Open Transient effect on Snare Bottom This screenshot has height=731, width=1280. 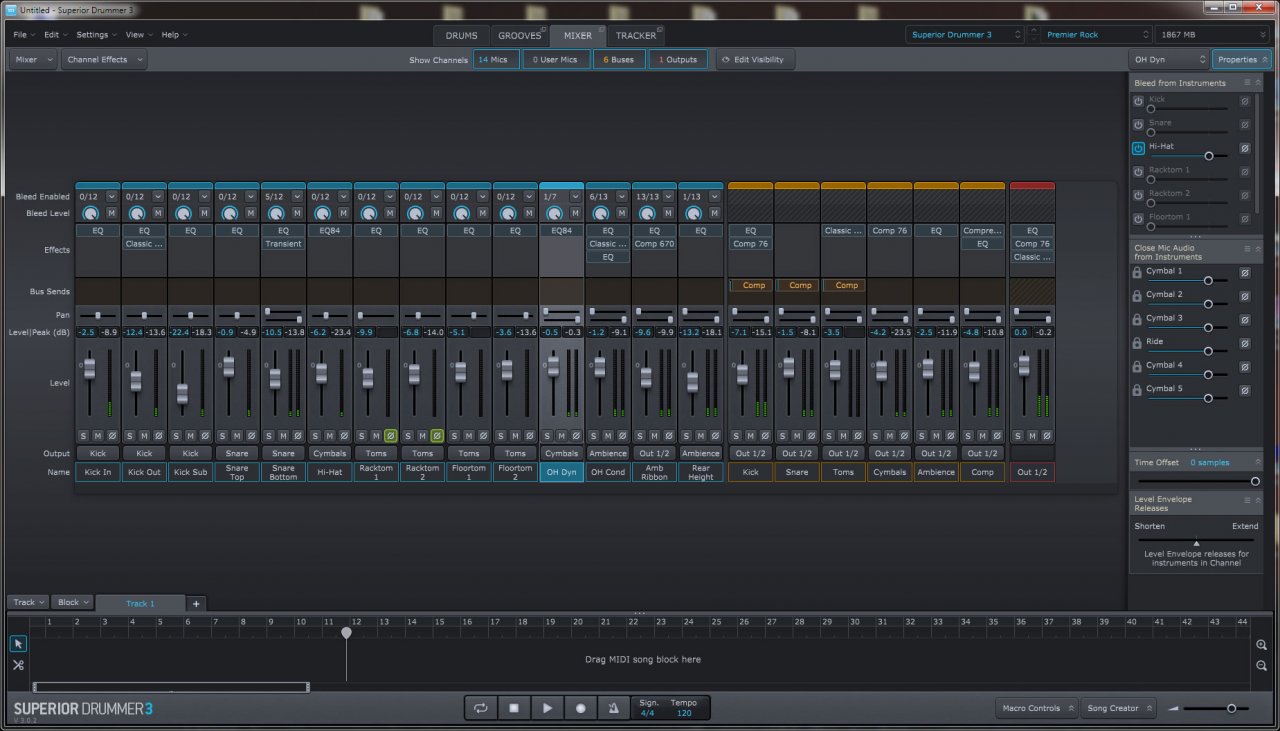(x=284, y=244)
